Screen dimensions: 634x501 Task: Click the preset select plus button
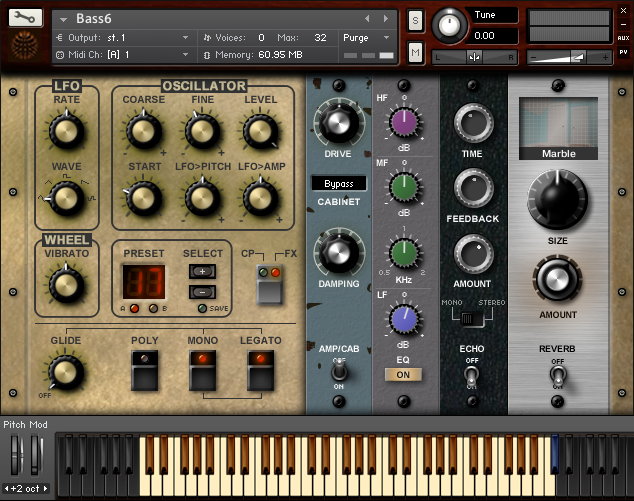point(202,271)
